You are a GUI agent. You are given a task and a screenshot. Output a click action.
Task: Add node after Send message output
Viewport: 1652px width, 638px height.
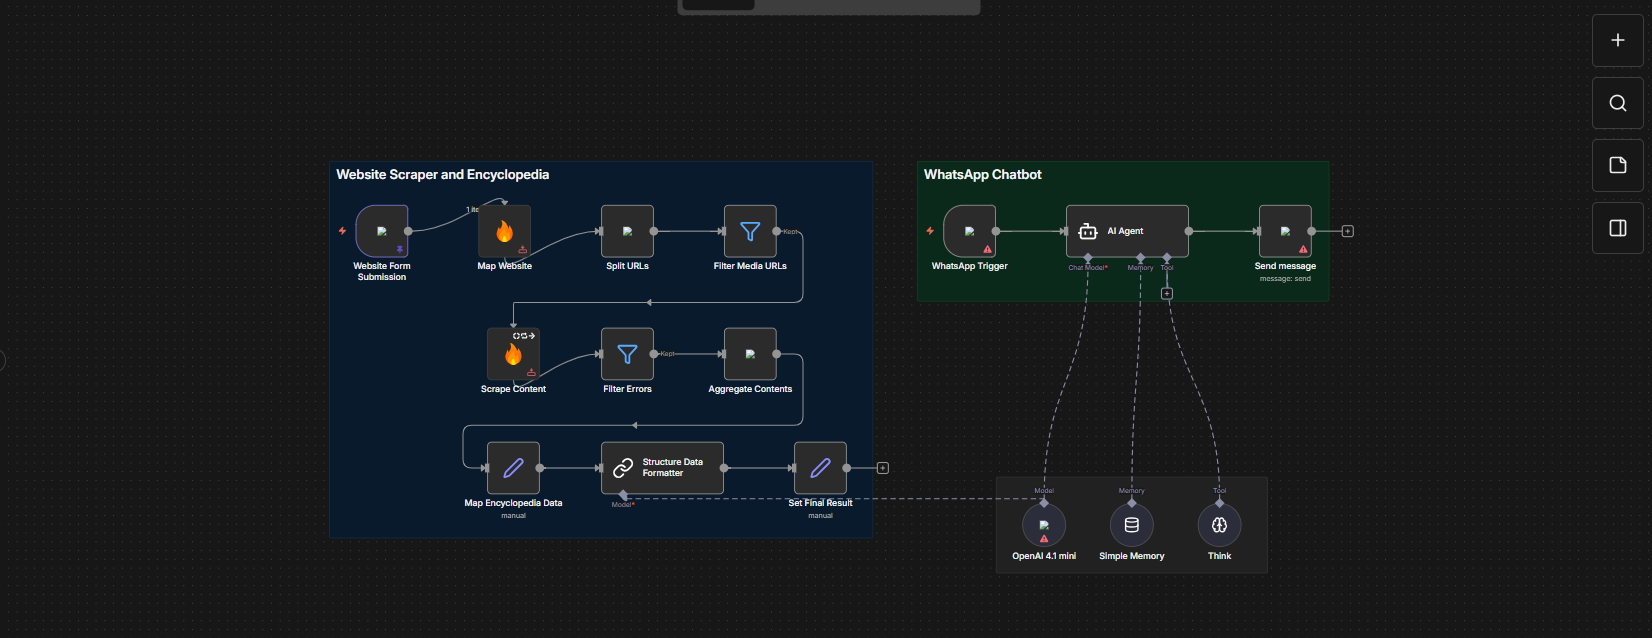pyautogui.click(x=1348, y=231)
